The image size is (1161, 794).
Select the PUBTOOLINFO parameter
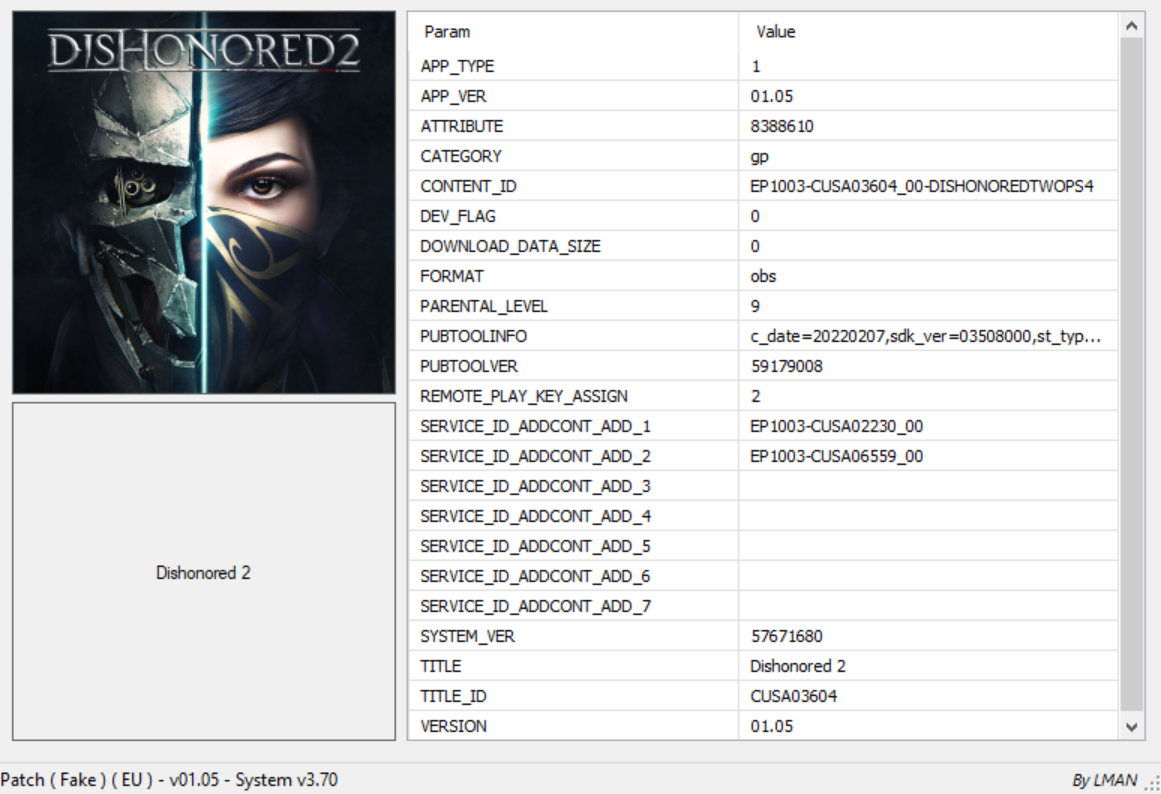click(473, 336)
